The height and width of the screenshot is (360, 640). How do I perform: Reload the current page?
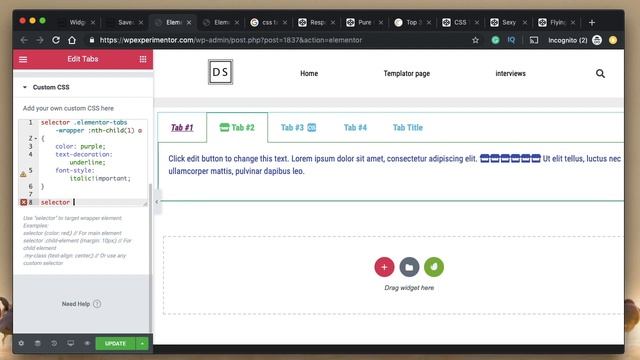(x=56, y=40)
